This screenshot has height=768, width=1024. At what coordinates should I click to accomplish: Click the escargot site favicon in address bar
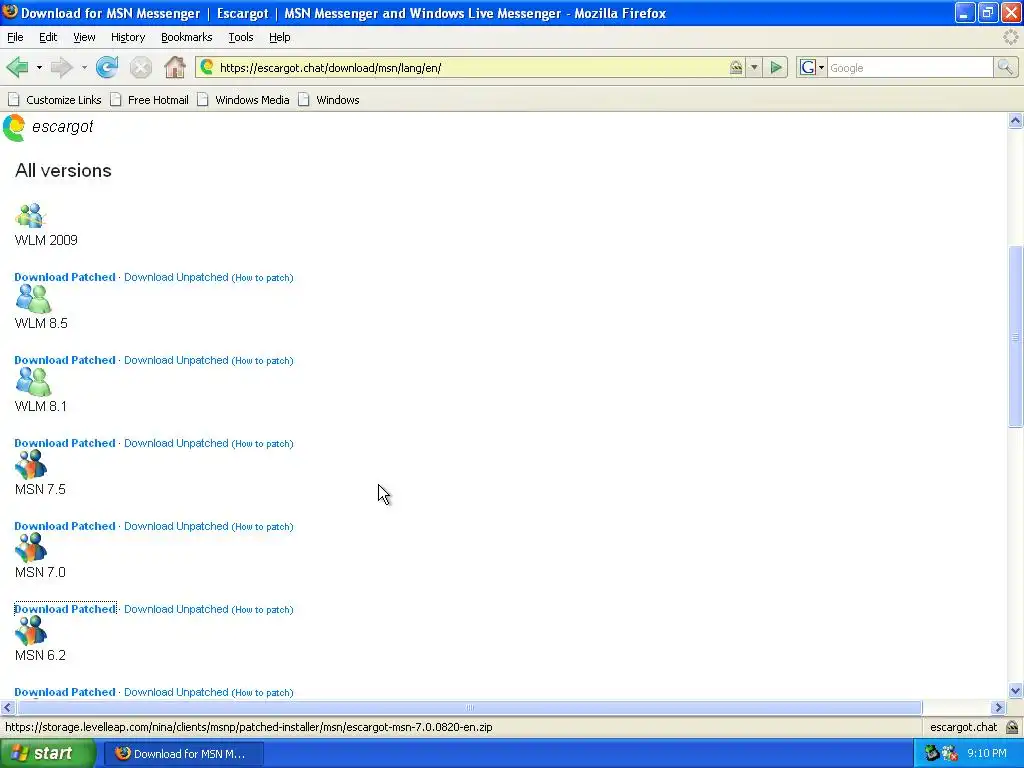pyautogui.click(x=207, y=67)
